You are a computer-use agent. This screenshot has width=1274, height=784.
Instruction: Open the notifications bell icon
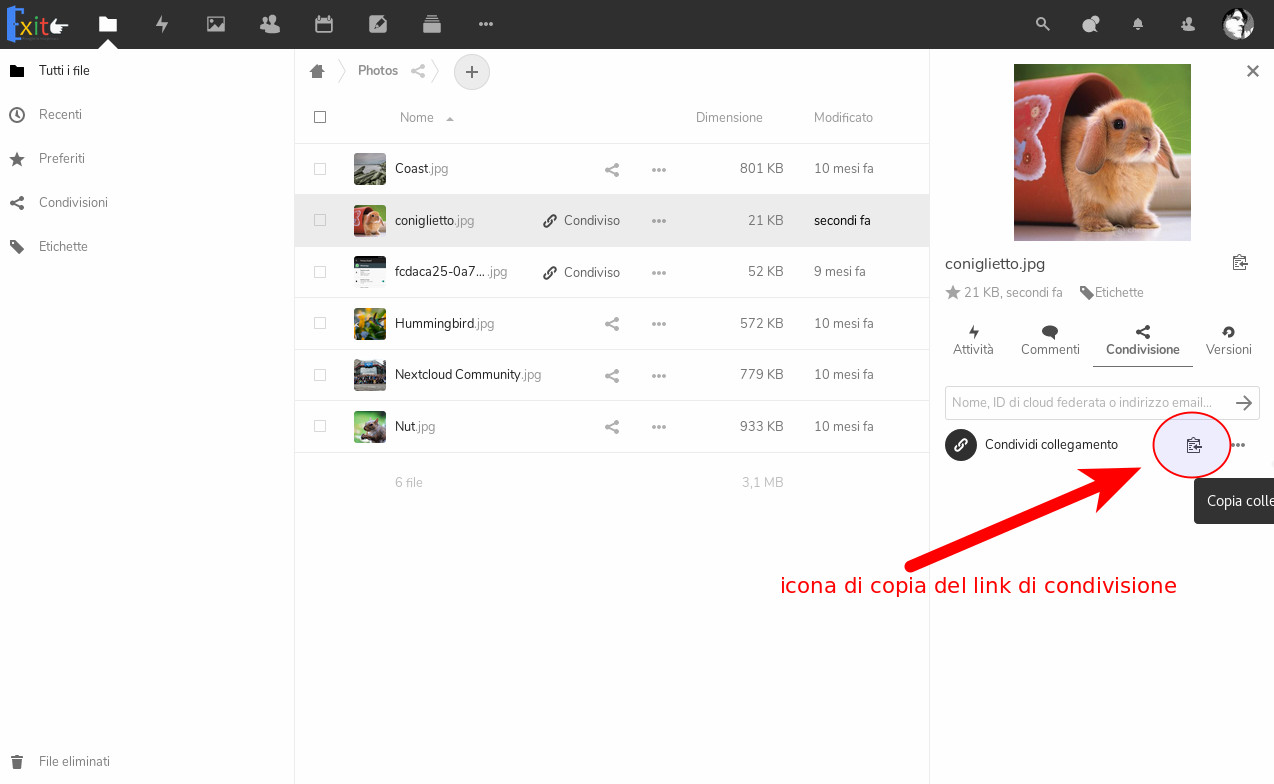(1138, 24)
